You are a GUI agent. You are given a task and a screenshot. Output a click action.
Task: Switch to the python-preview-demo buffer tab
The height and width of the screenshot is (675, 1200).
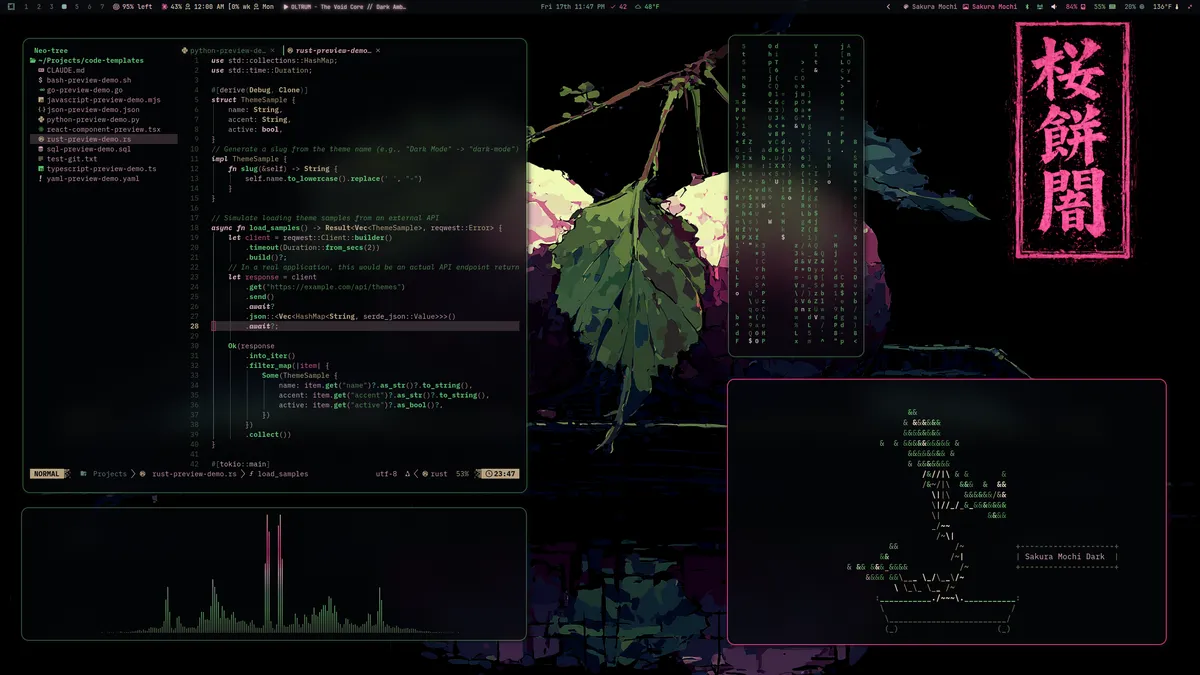pyautogui.click(x=227, y=50)
